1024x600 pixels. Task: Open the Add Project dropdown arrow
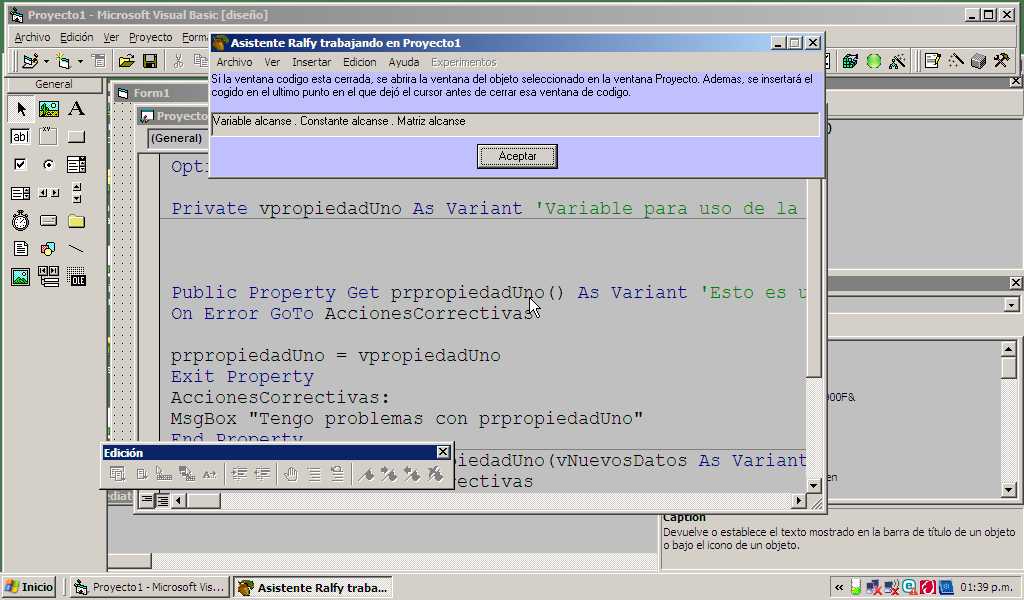pos(46,61)
